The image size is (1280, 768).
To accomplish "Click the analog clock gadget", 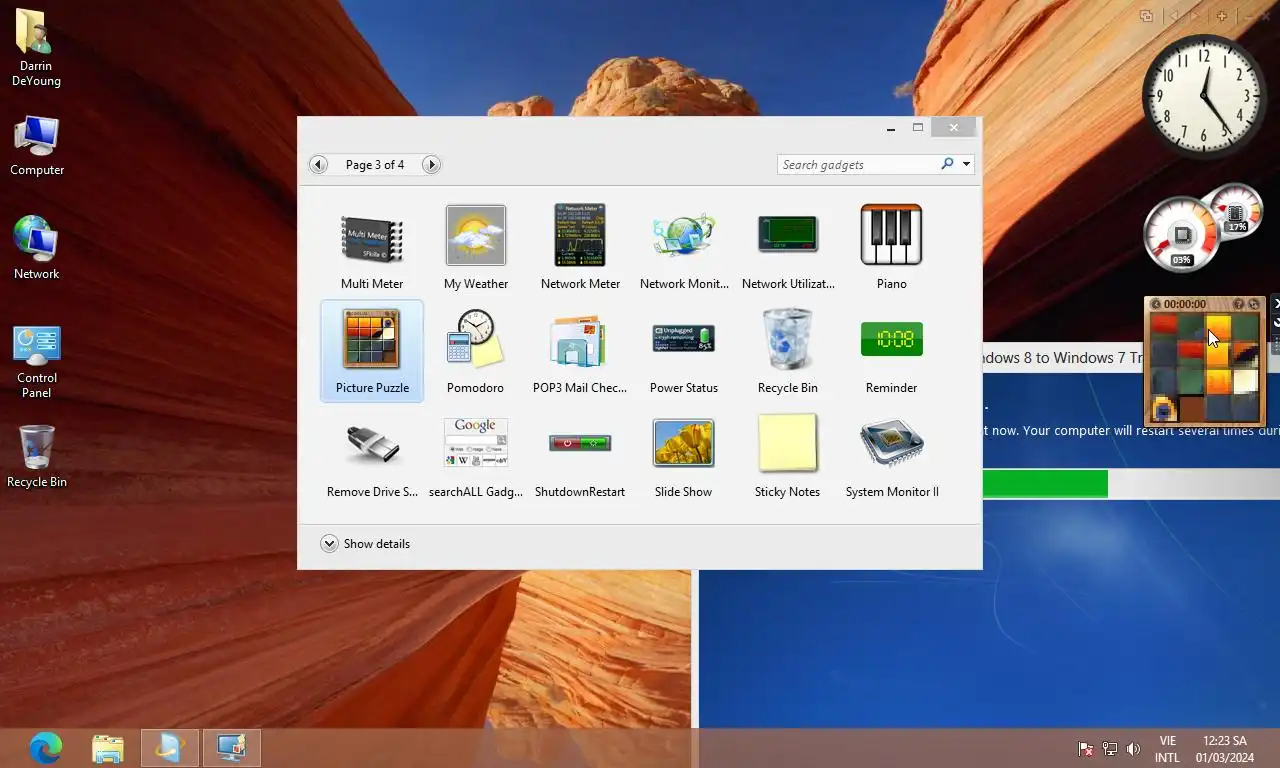I will pos(1204,96).
